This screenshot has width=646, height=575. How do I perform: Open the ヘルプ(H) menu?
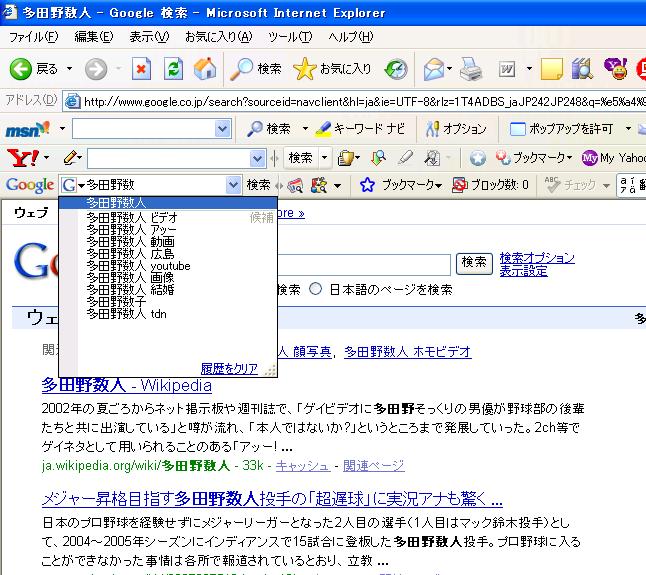[x=351, y=37]
